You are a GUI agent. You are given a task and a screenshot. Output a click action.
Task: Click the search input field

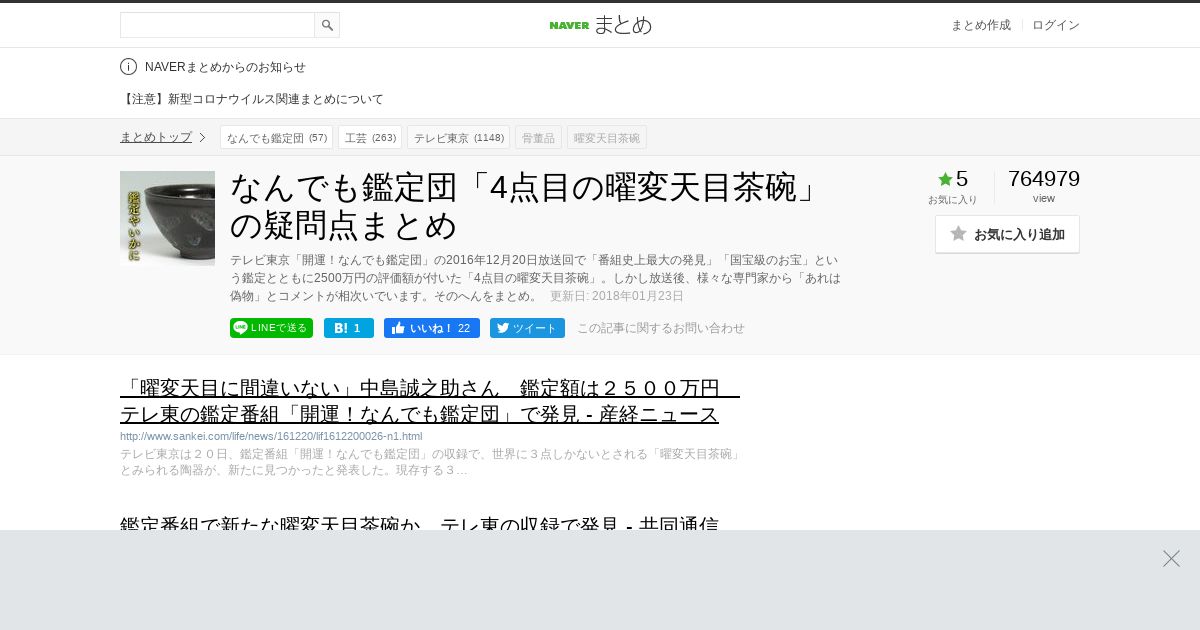coord(217,25)
